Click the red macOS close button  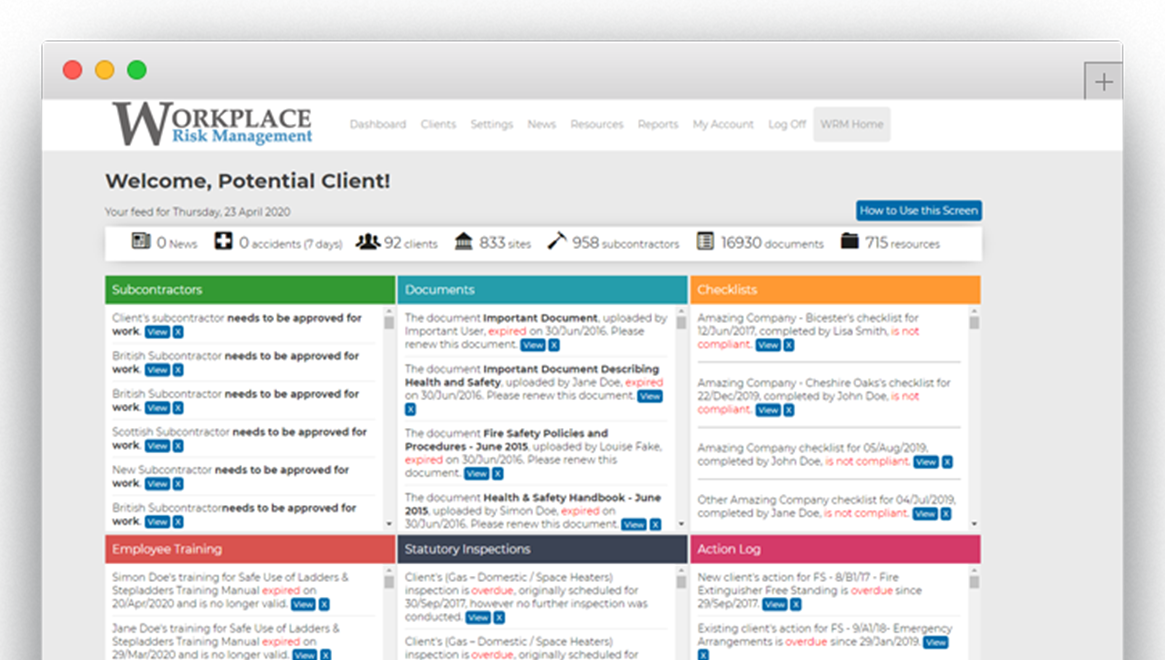tap(72, 70)
